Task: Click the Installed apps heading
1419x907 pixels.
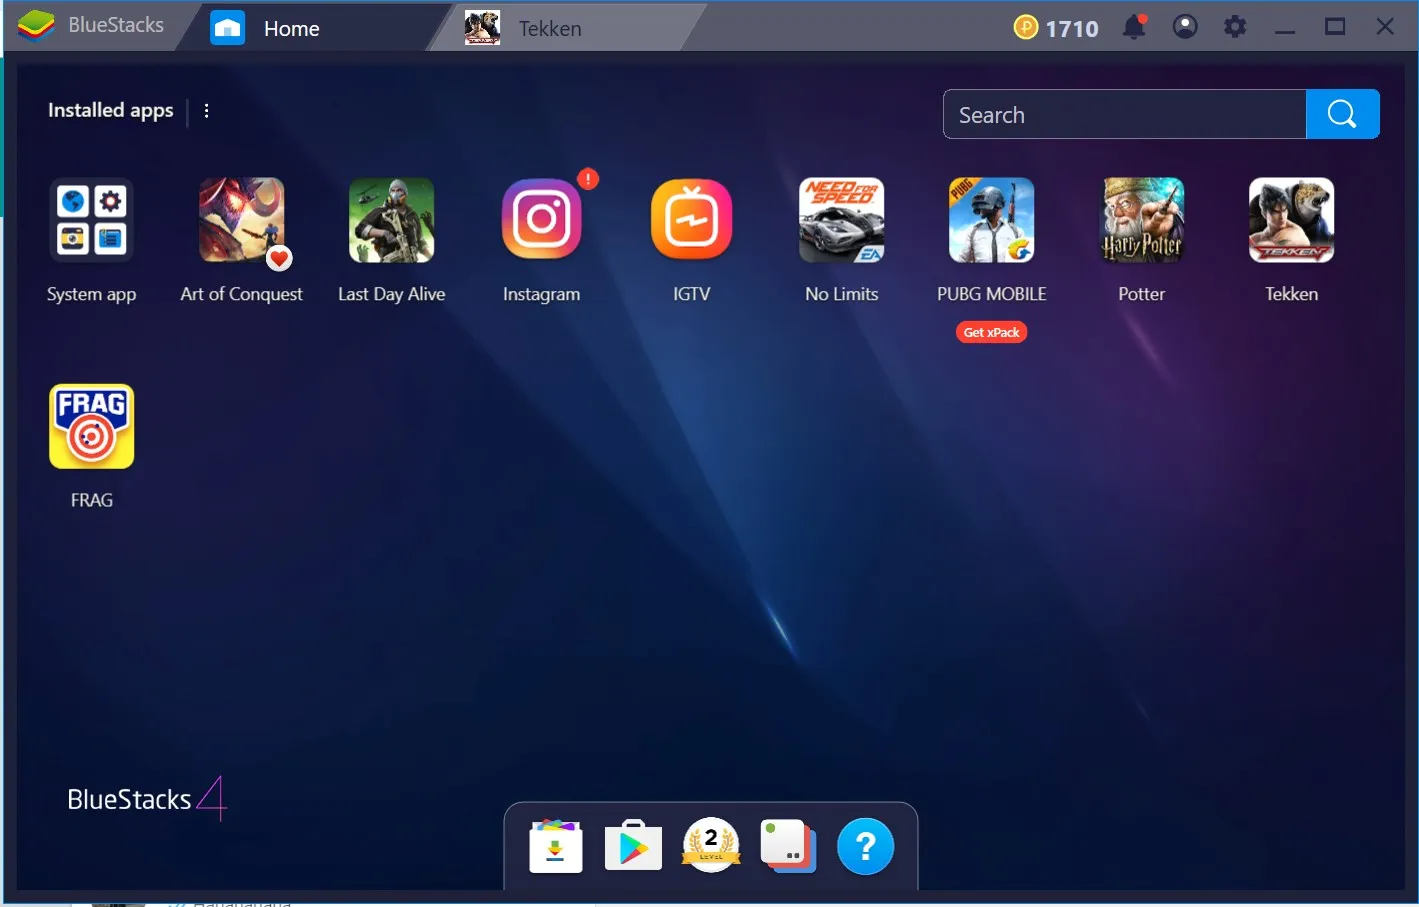Action: [x=111, y=110]
